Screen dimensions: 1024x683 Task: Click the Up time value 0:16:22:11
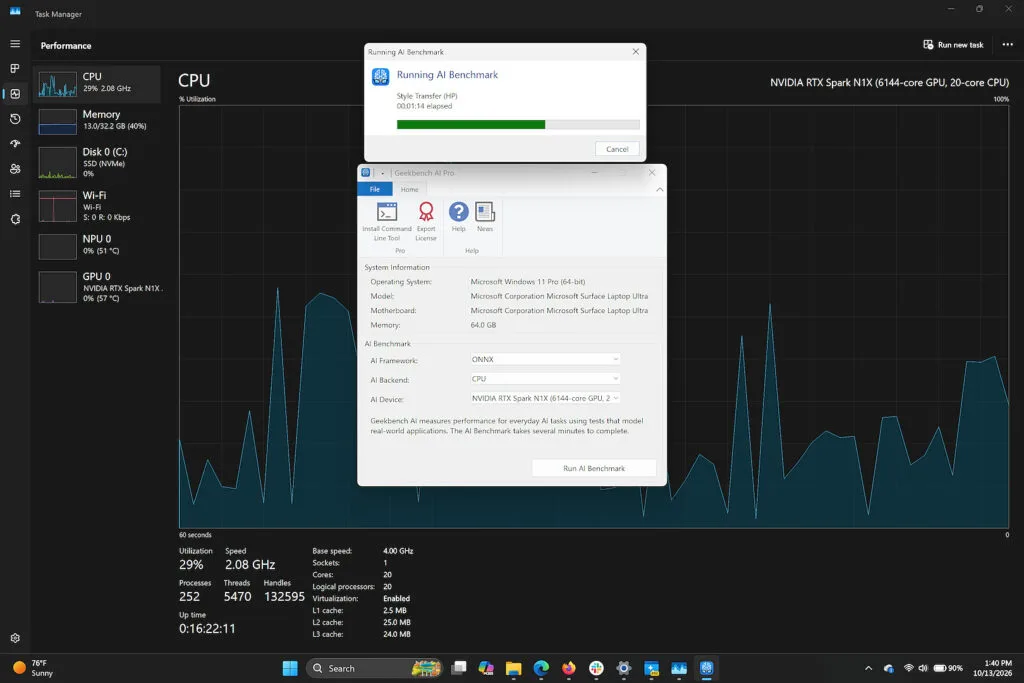(x=207, y=629)
